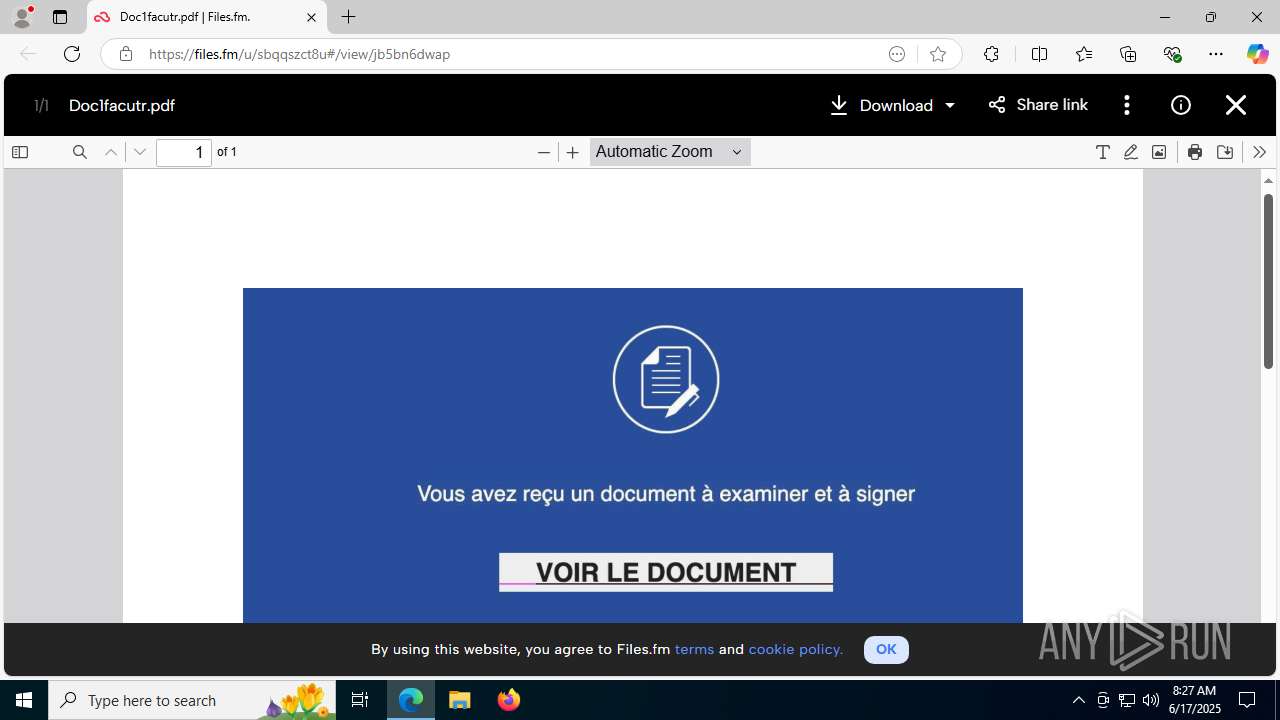Add this page to favorites star

(x=937, y=54)
